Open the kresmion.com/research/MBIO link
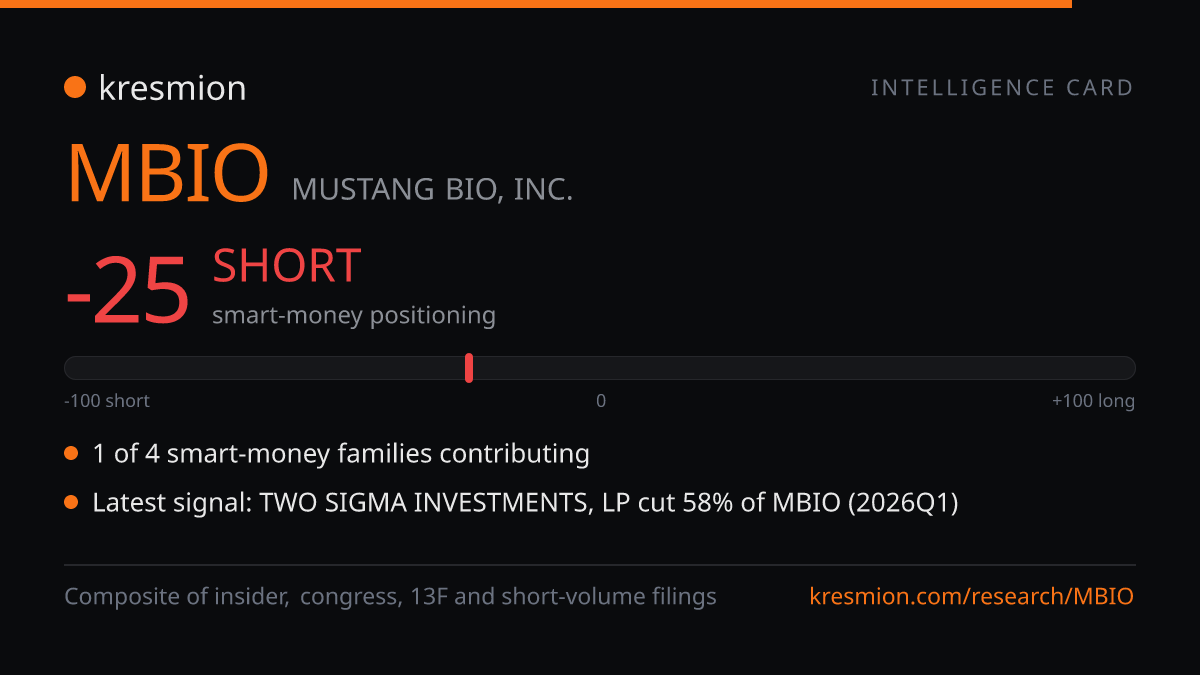The width and height of the screenshot is (1200, 675). tap(972, 597)
